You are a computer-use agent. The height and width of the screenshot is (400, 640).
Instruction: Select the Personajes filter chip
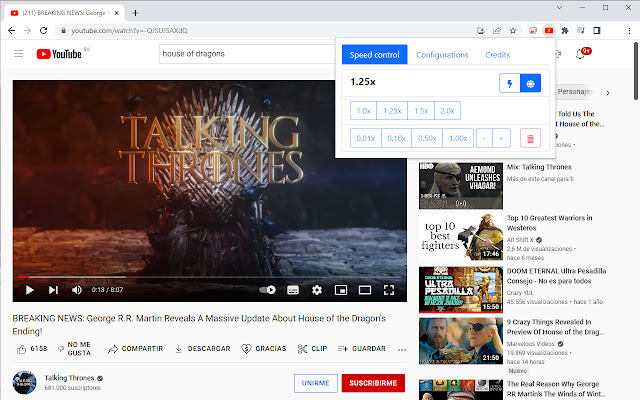point(574,92)
